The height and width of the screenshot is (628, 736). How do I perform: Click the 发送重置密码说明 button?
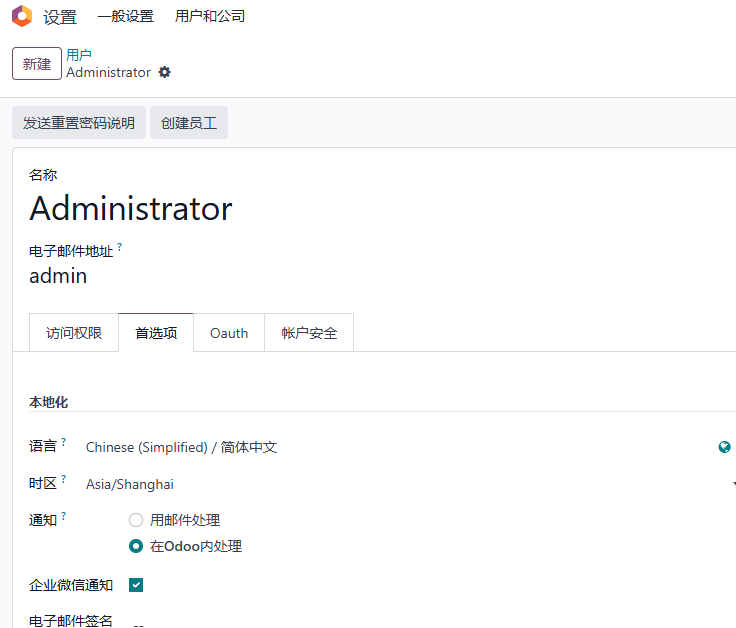(79, 123)
